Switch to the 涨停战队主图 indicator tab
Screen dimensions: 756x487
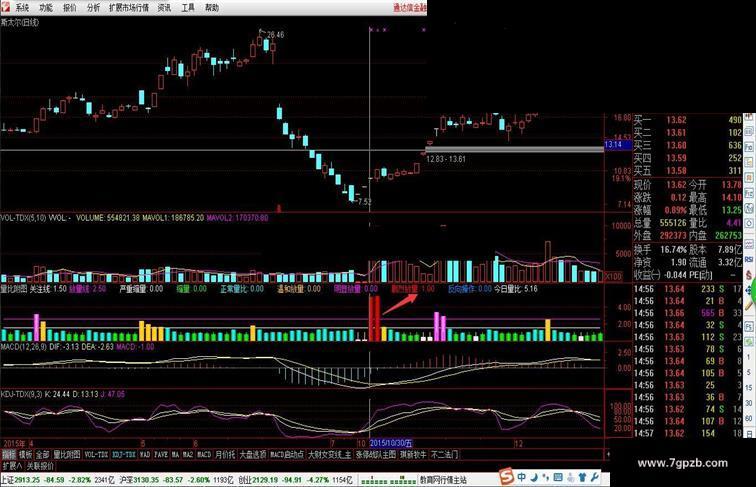(376, 454)
